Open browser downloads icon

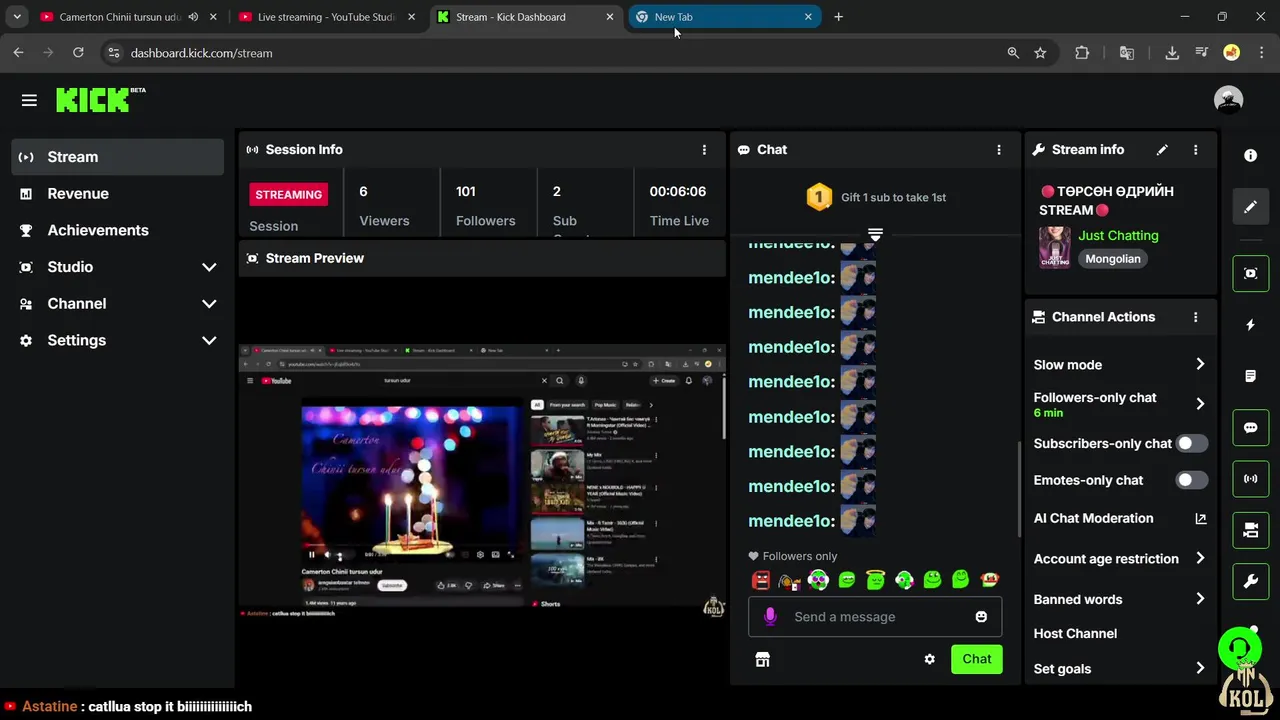tap(1172, 53)
